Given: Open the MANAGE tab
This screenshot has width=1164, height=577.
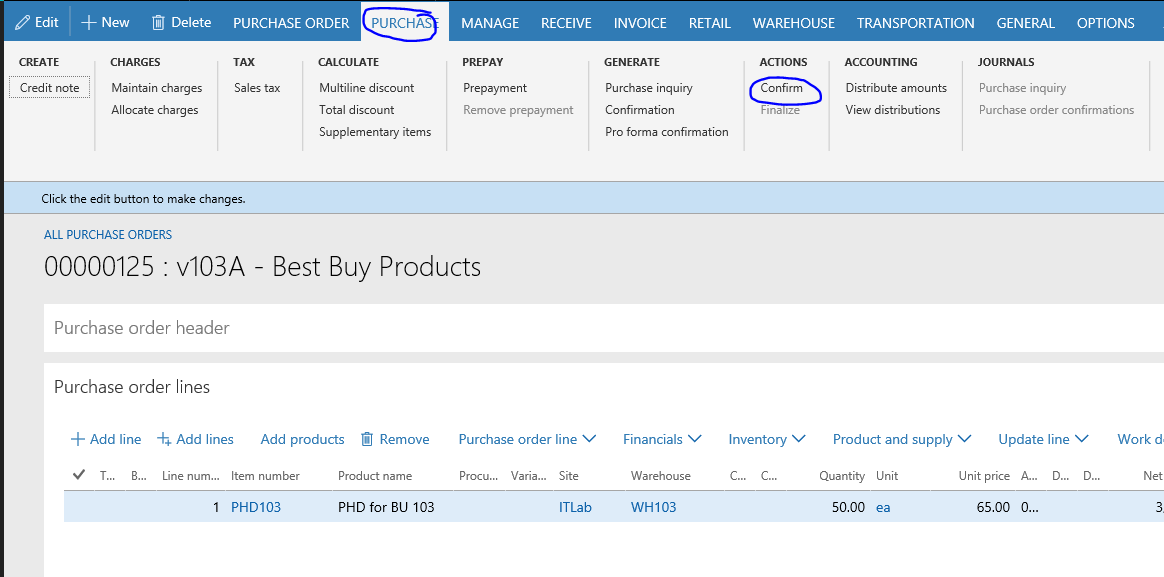Looking at the screenshot, I should (x=490, y=23).
